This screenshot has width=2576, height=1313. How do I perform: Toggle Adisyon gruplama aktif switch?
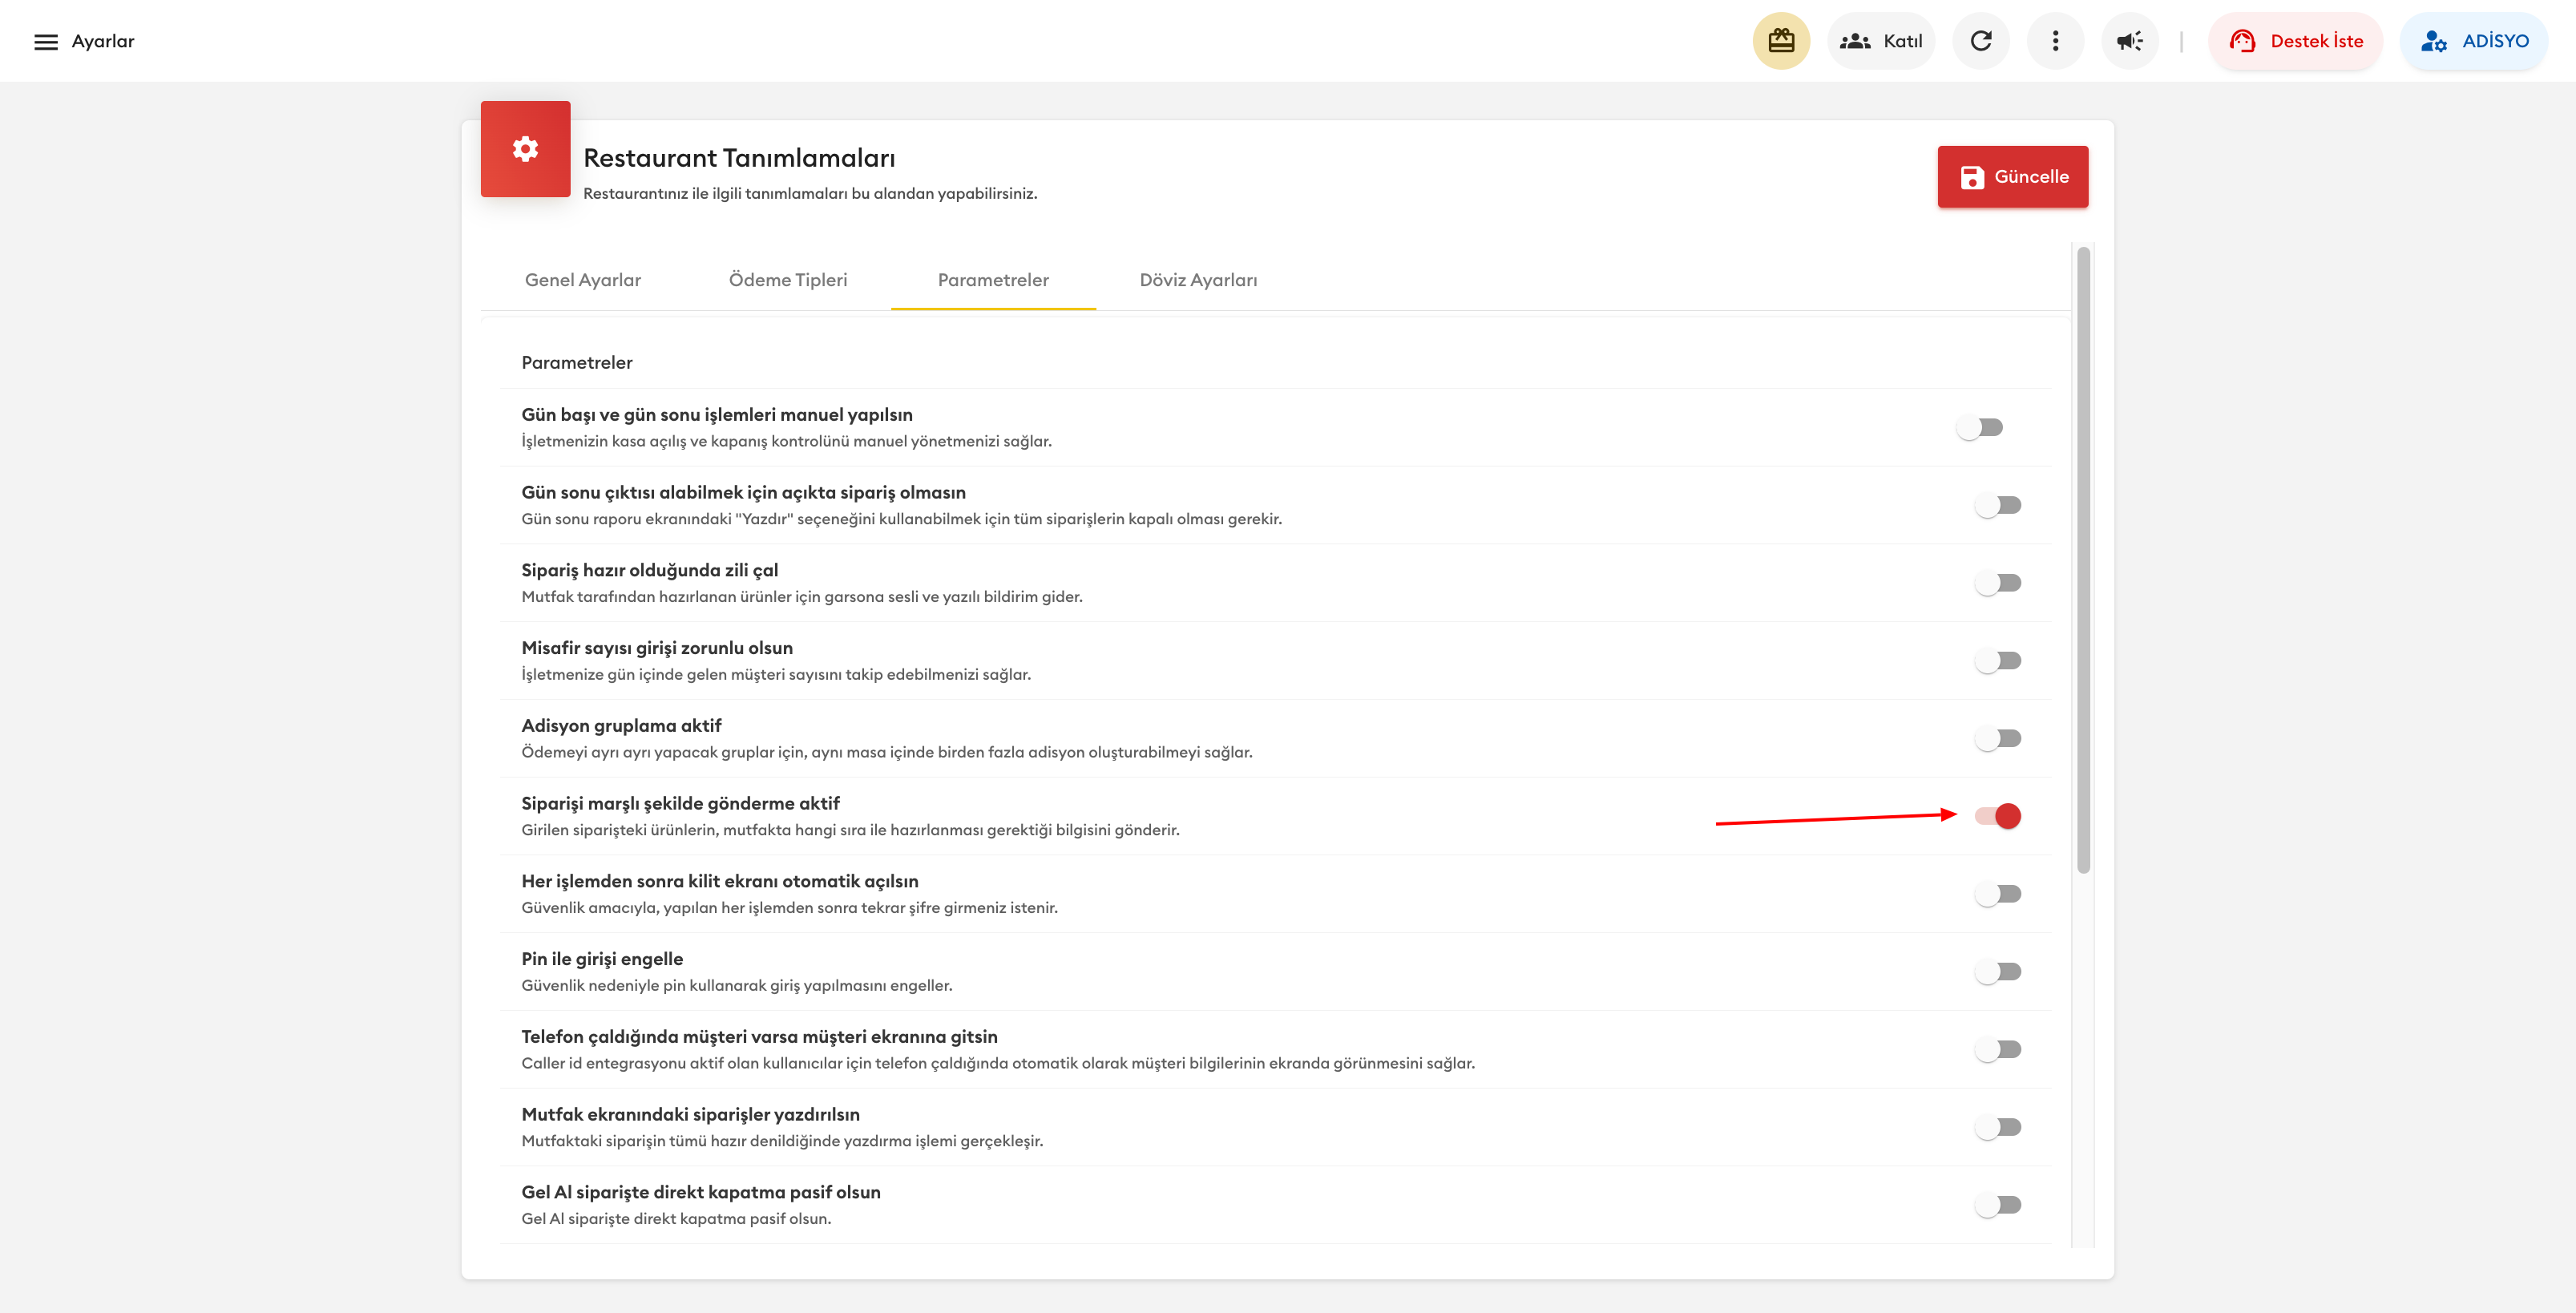1998,739
